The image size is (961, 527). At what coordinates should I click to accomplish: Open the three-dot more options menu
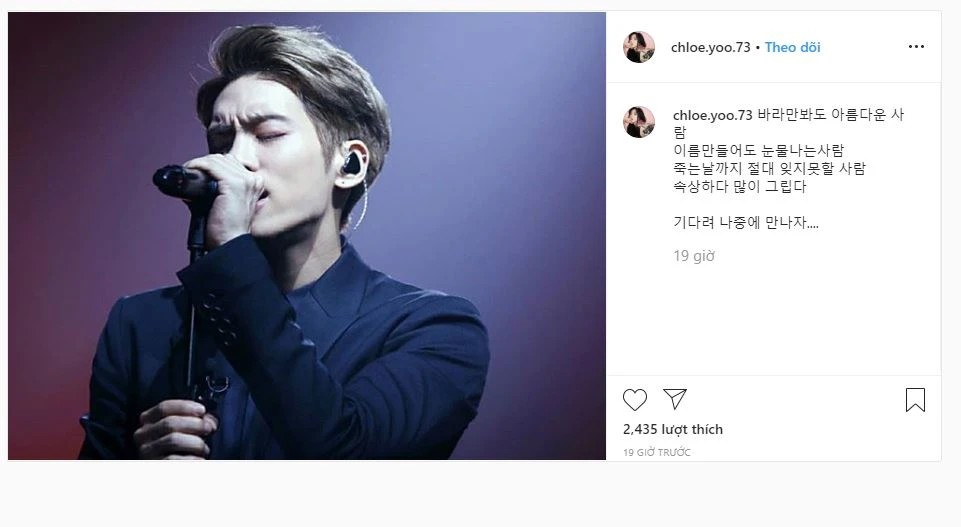[x=916, y=47]
